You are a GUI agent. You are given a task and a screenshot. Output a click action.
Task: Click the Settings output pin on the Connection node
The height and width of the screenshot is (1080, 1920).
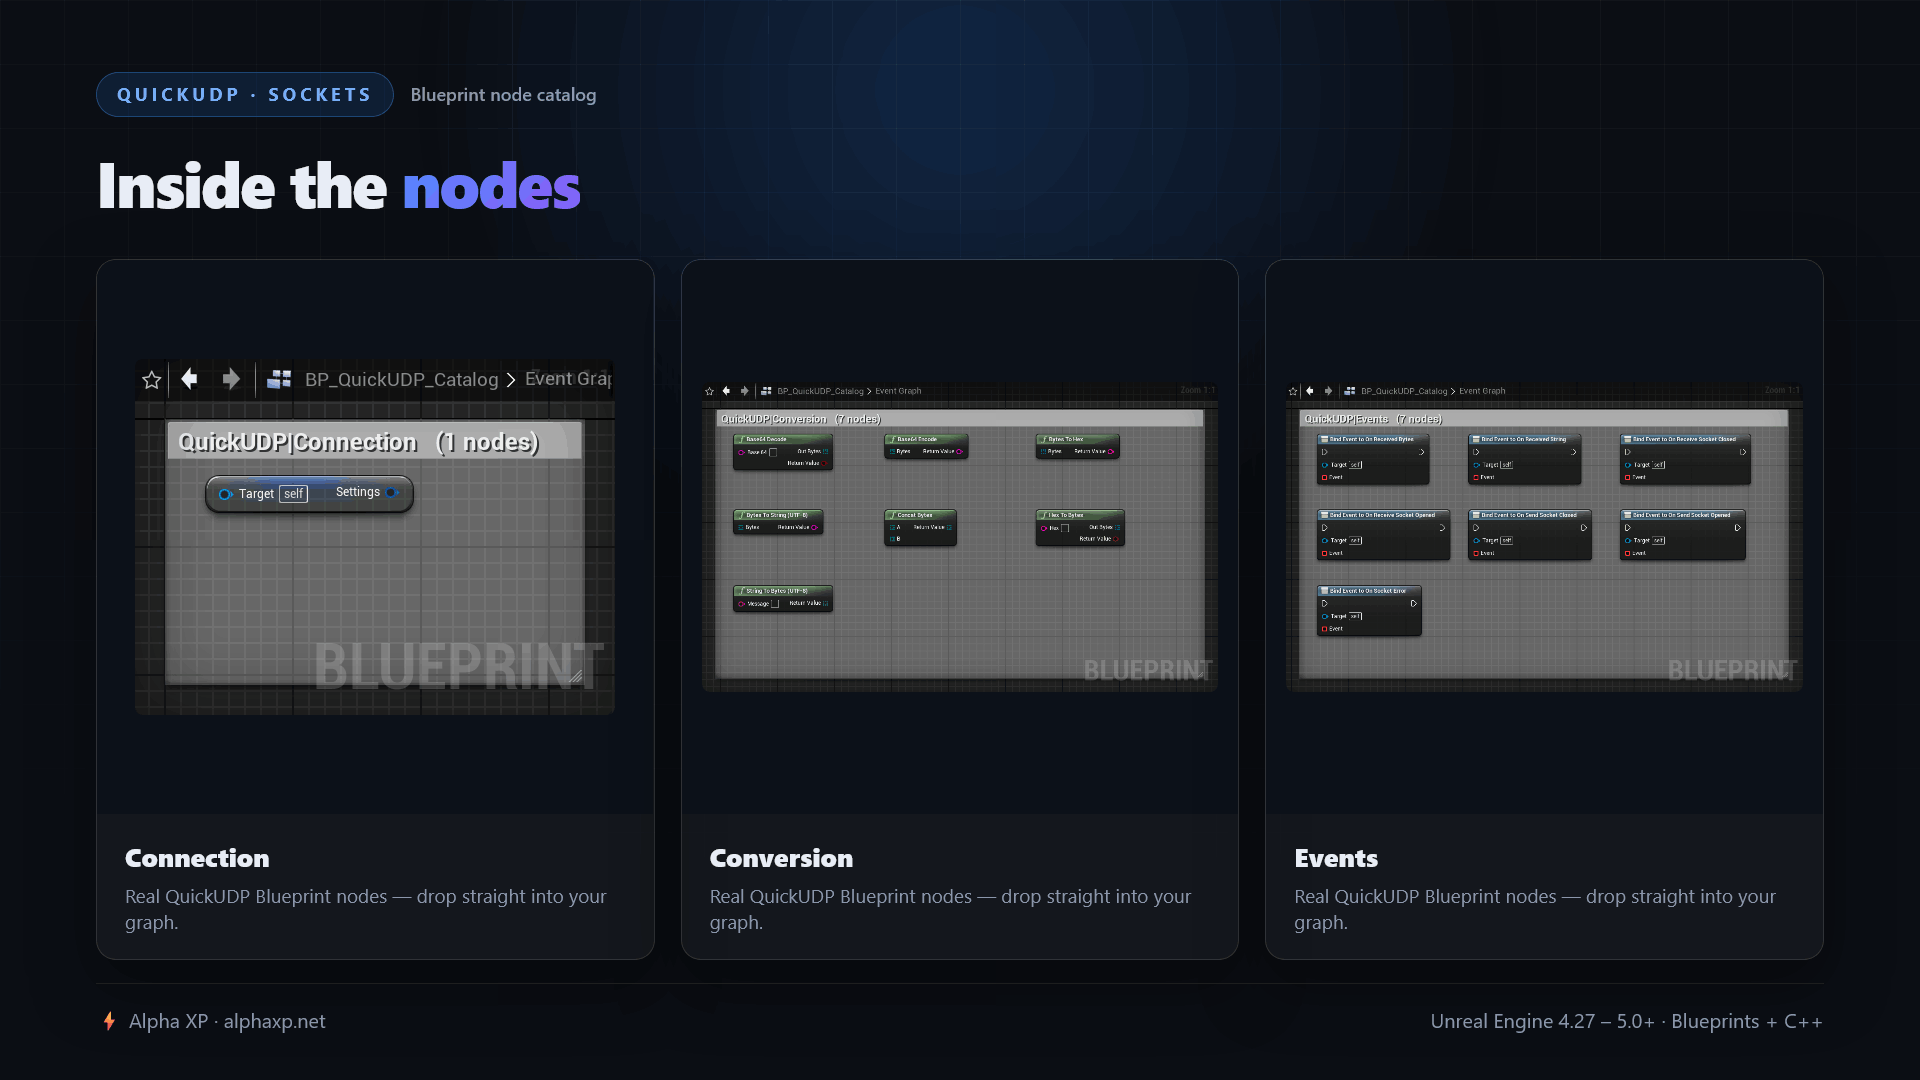392,492
